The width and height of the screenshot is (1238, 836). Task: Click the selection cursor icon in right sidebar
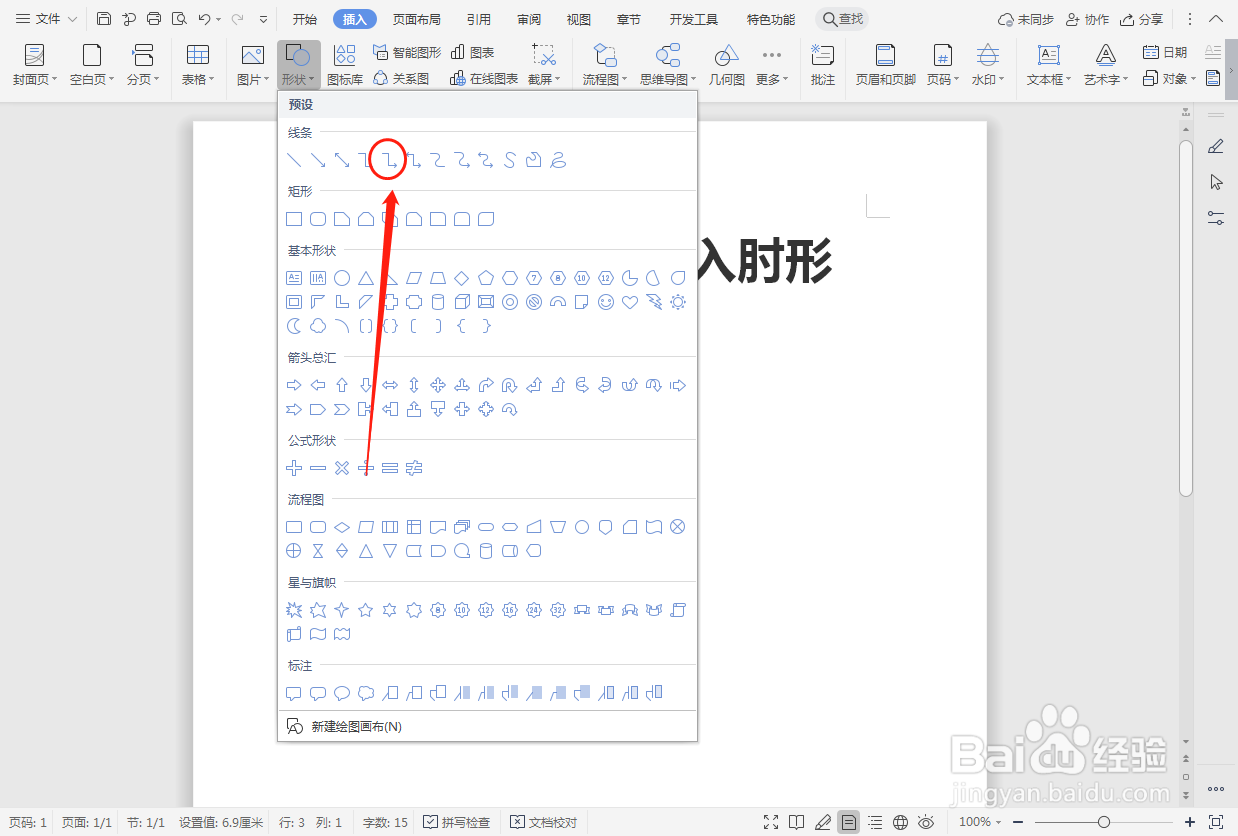pyautogui.click(x=1216, y=182)
